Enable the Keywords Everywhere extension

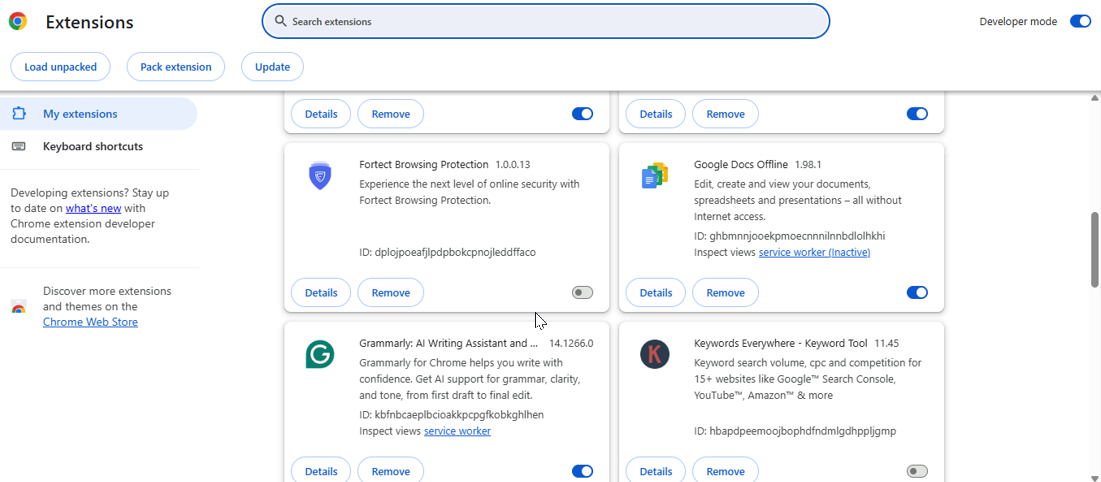coord(917,471)
